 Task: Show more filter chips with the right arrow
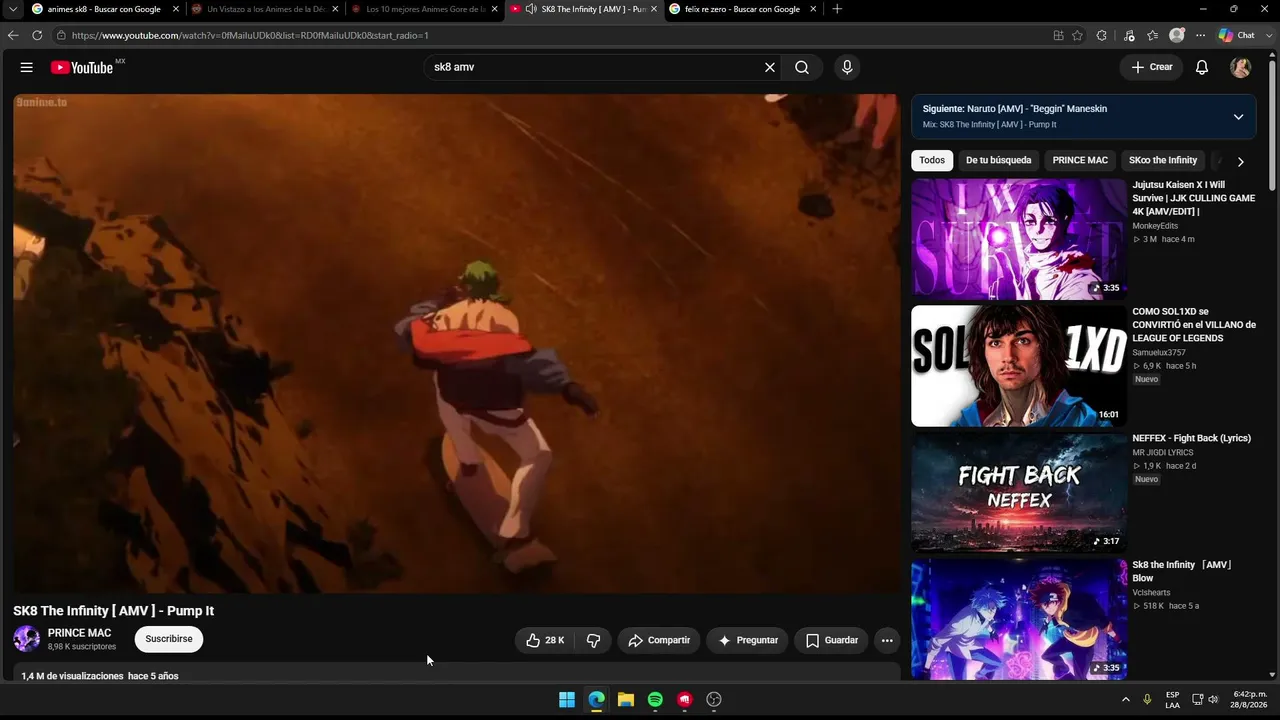coord(1240,161)
